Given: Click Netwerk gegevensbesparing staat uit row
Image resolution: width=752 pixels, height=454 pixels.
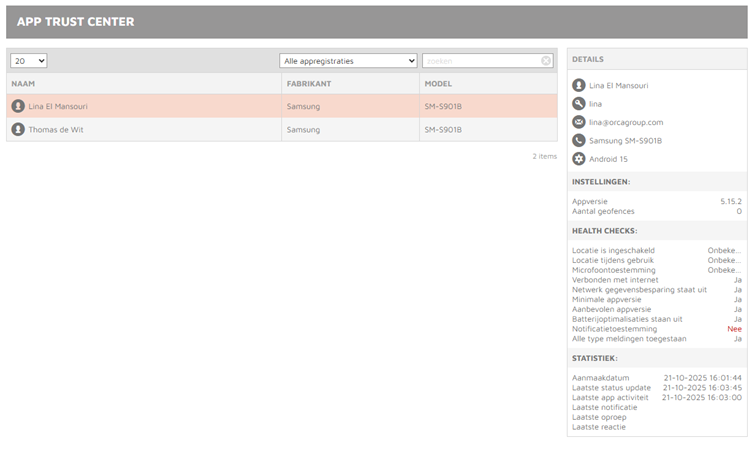Looking at the screenshot, I should 657,290.
